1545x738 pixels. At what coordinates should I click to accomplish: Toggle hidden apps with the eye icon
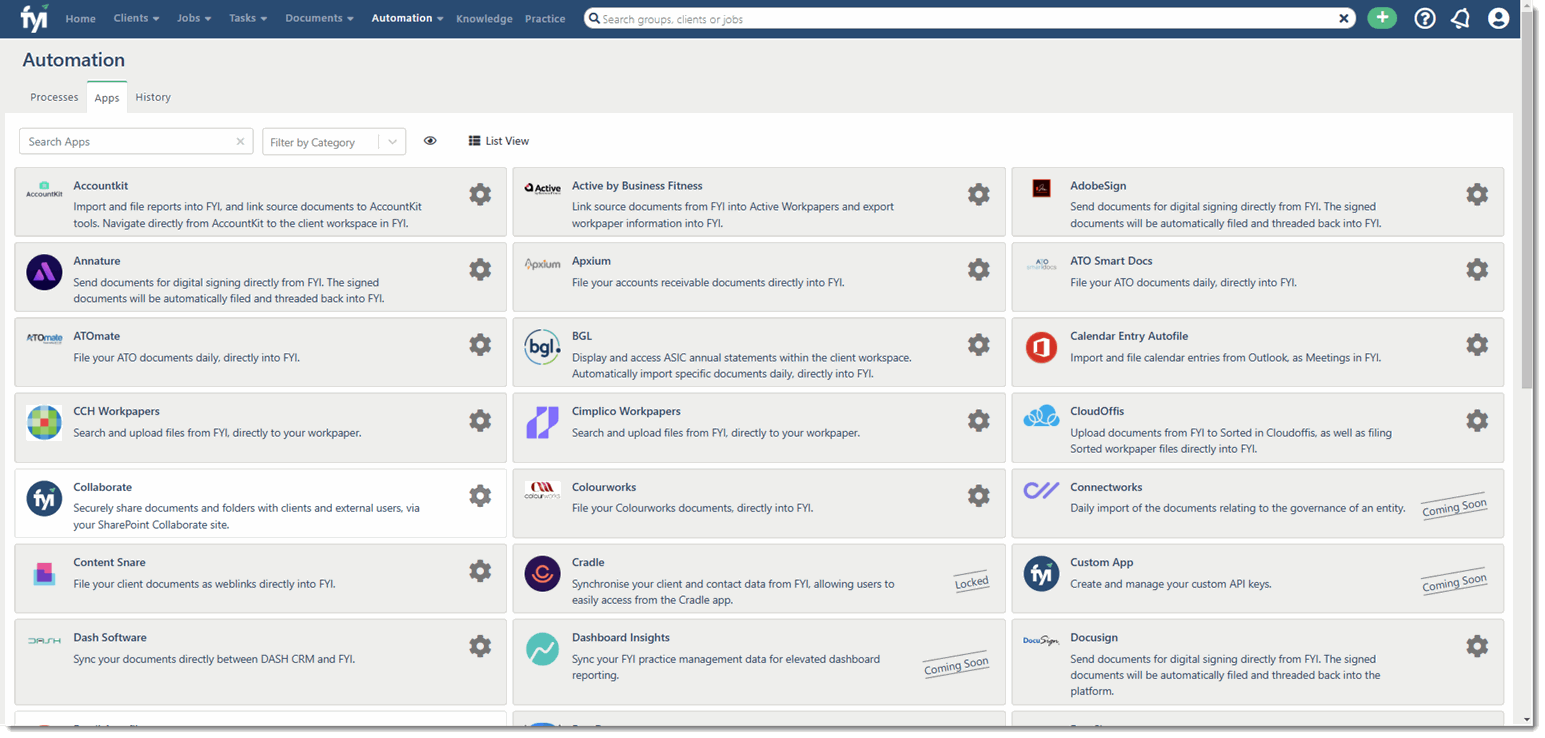(x=430, y=140)
